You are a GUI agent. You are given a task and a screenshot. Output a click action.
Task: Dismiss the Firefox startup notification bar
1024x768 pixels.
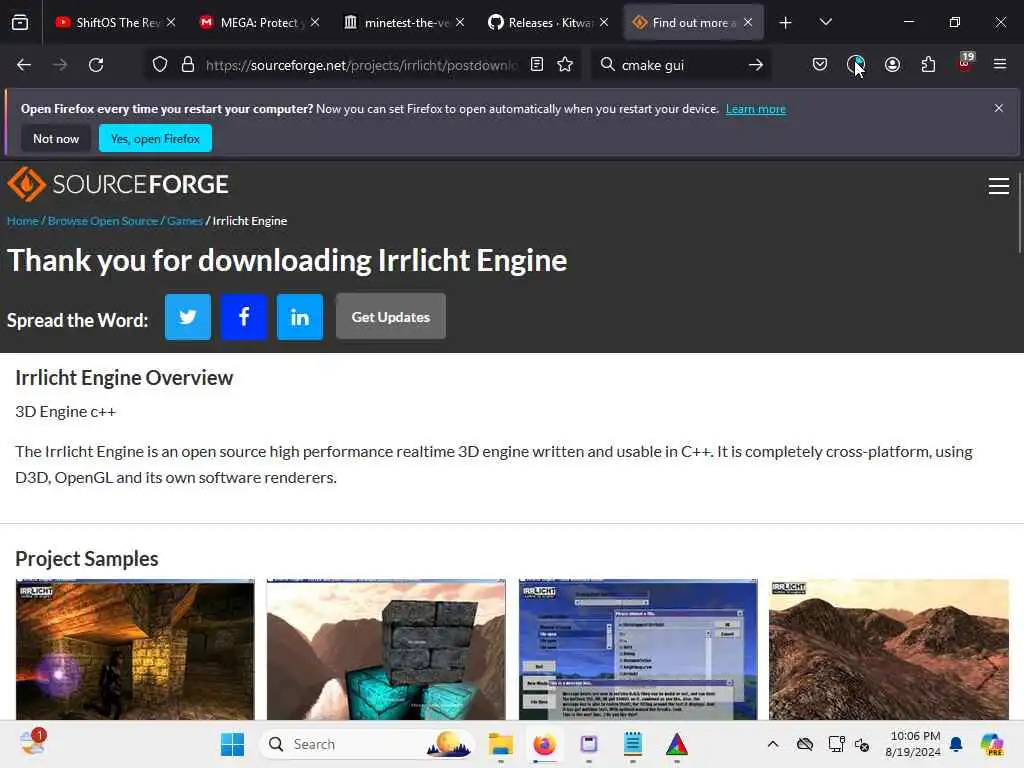coord(999,108)
